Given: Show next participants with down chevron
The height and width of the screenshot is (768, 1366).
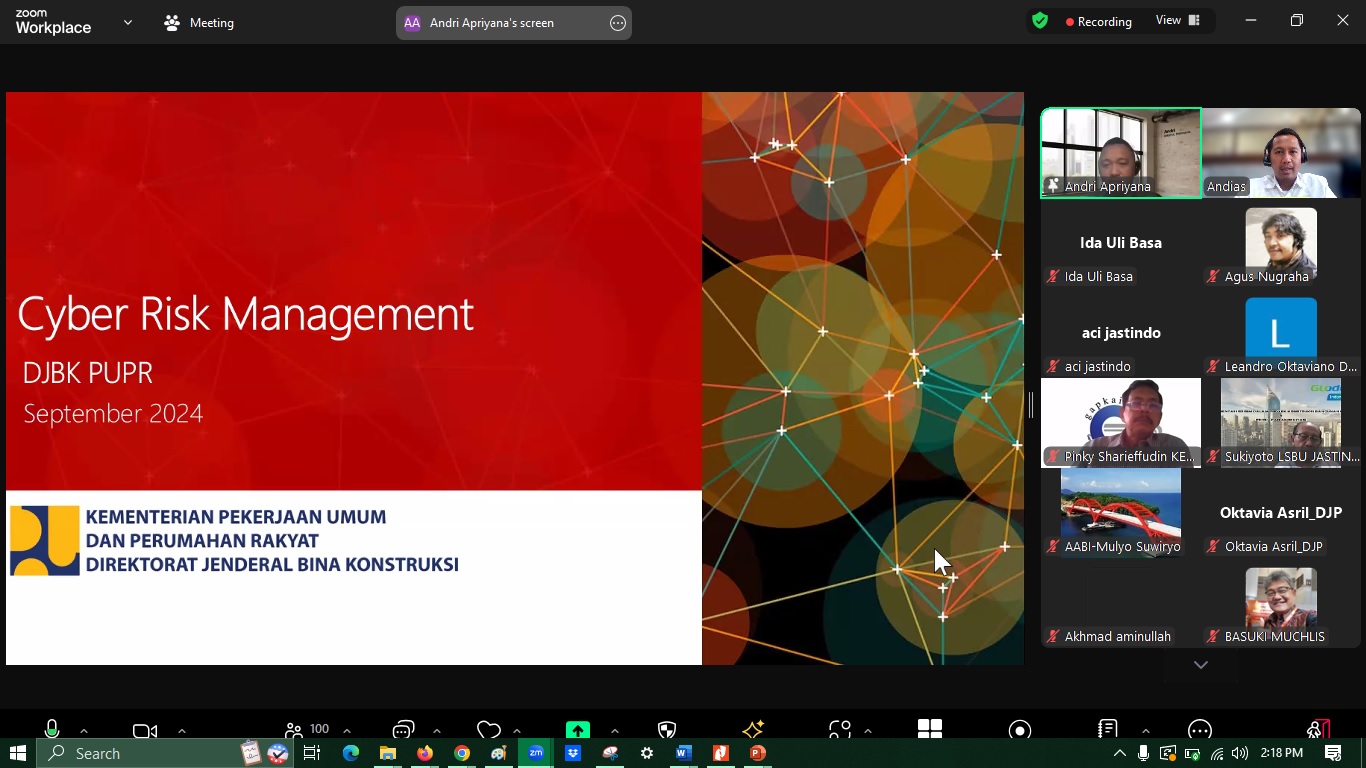Looking at the screenshot, I should 1201,665.
